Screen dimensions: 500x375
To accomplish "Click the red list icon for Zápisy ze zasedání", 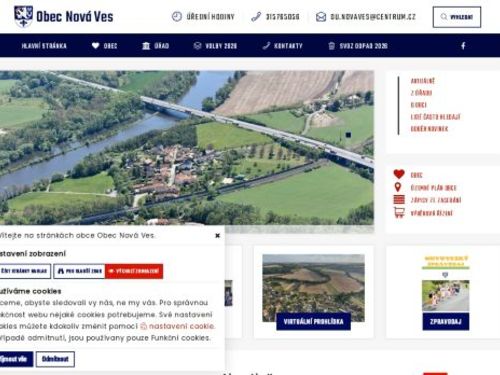I will point(399,200).
